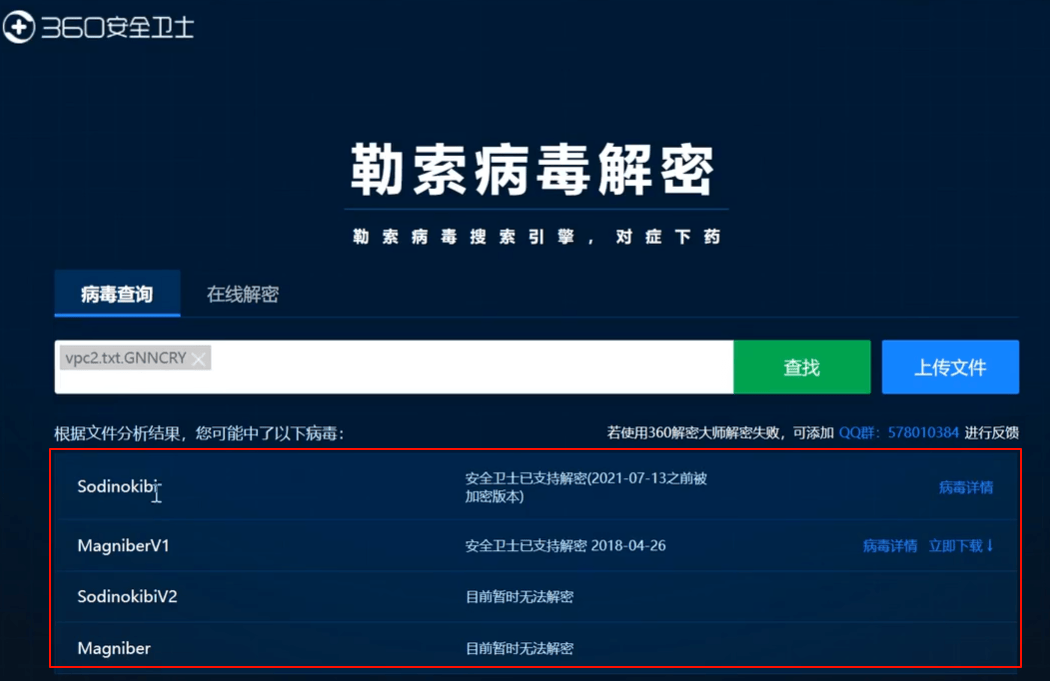Image resolution: width=1050 pixels, height=681 pixels.
Task: Click the 根据文件分析结果 result heading text
Action: coord(200,433)
